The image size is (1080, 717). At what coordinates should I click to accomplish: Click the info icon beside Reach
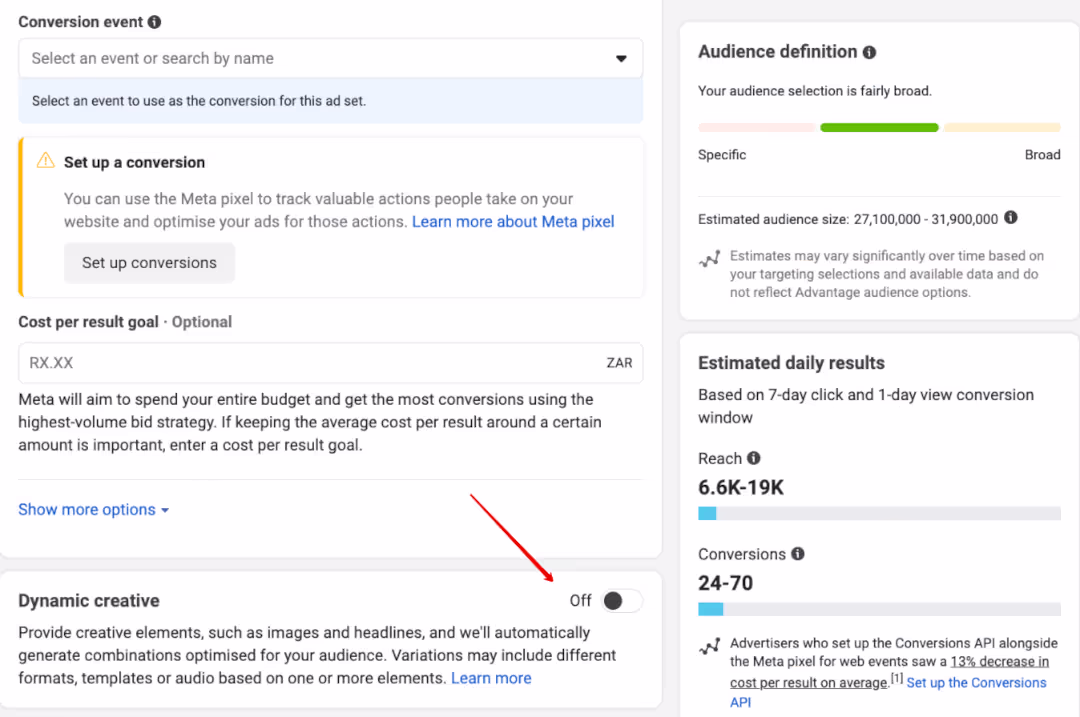[x=754, y=458]
